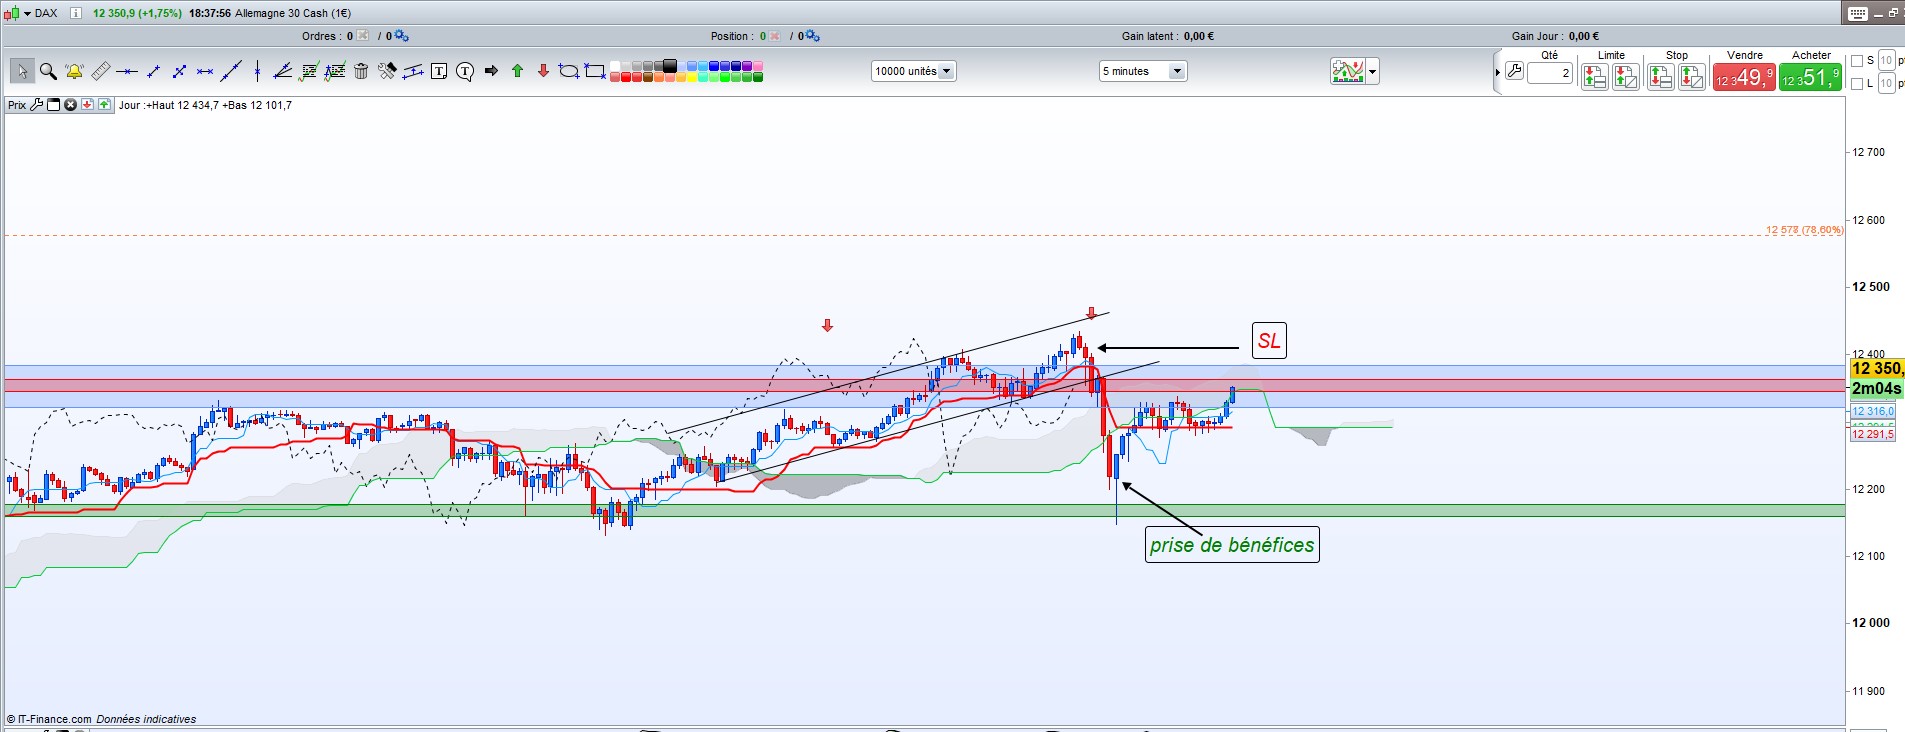Click the trash can delete-objects icon

(x=361, y=71)
